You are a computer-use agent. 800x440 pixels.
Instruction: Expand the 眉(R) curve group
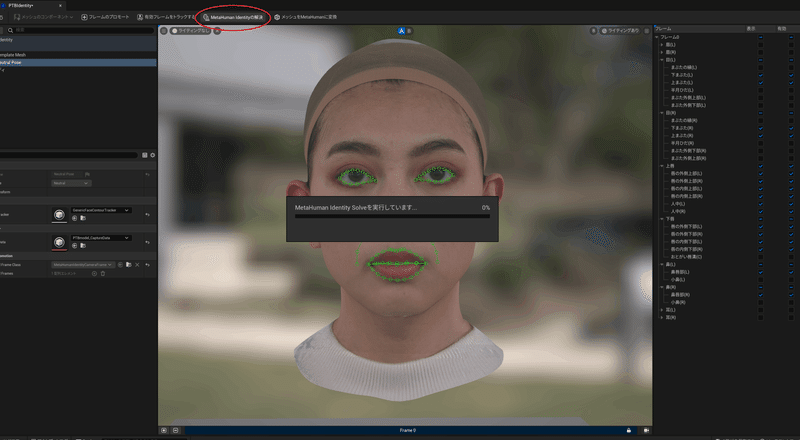click(662, 52)
